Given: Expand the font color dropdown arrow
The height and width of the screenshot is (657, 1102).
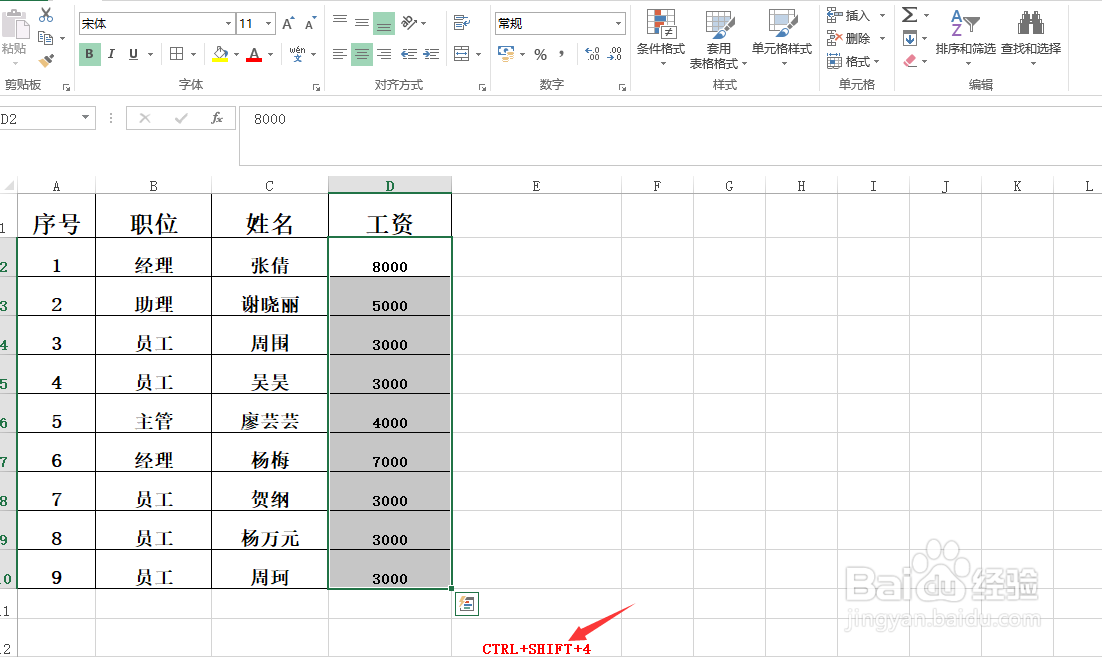Looking at the screenshot, I should coord(271,54).
